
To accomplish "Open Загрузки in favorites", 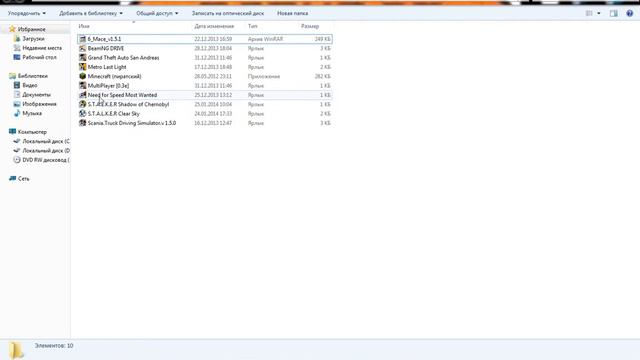I will [33, 39].
